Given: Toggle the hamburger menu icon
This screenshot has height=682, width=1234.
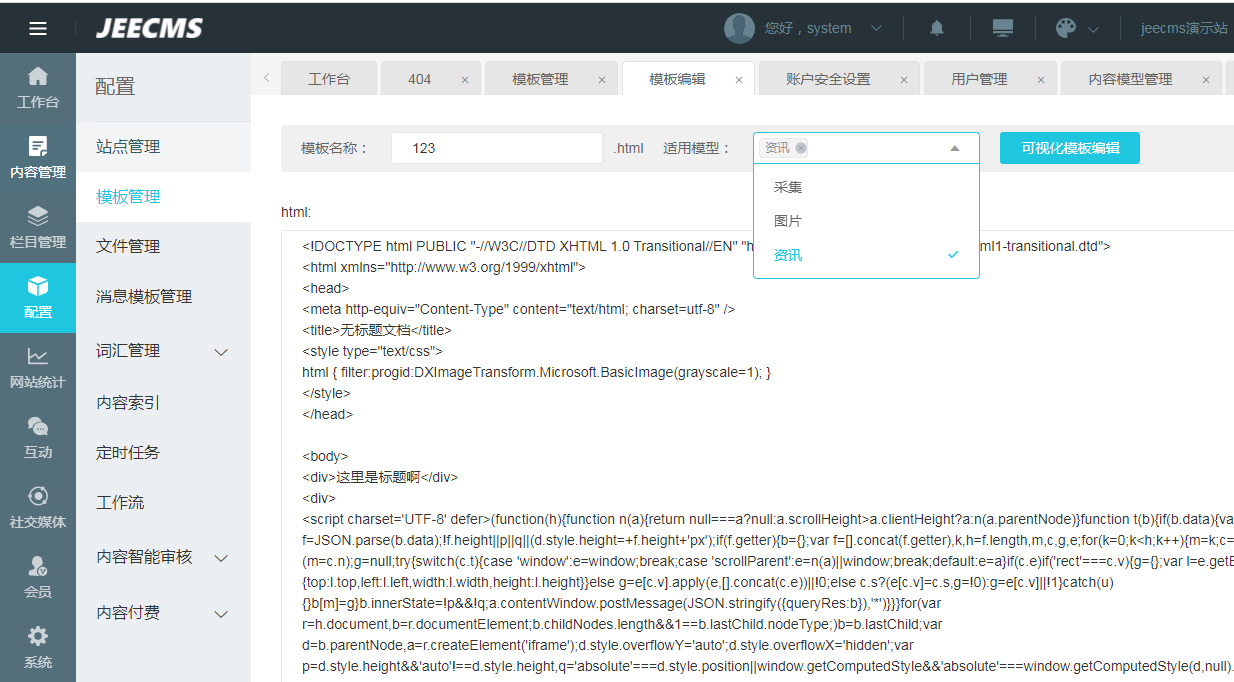Looking at the screenshot, I should click(38, 28).
